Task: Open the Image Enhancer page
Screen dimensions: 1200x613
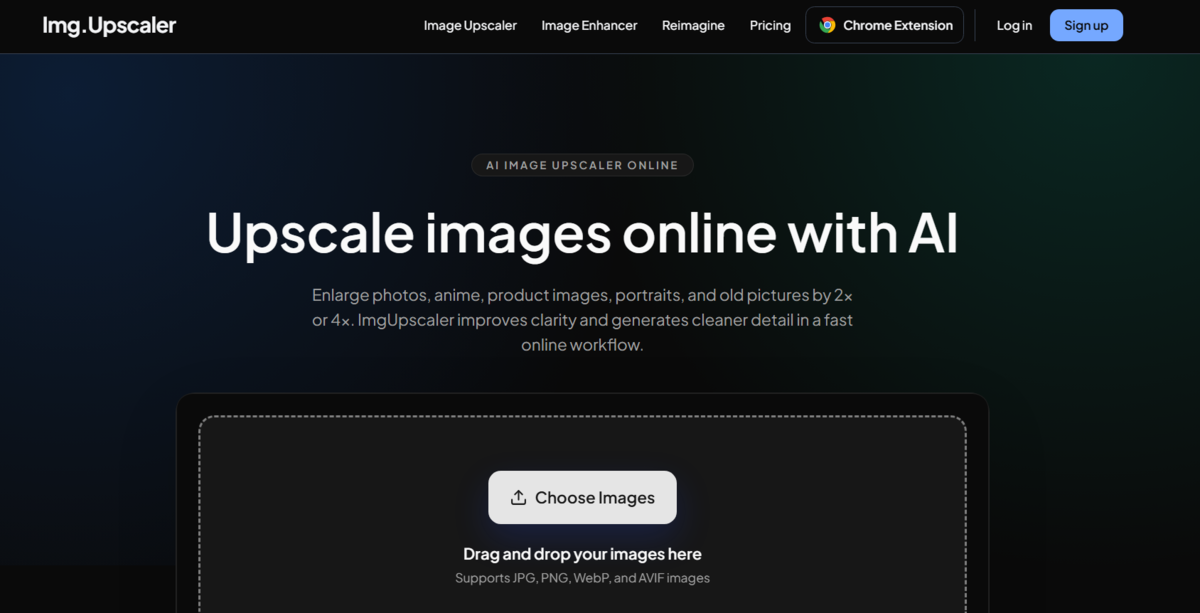Action: [589, 26]
